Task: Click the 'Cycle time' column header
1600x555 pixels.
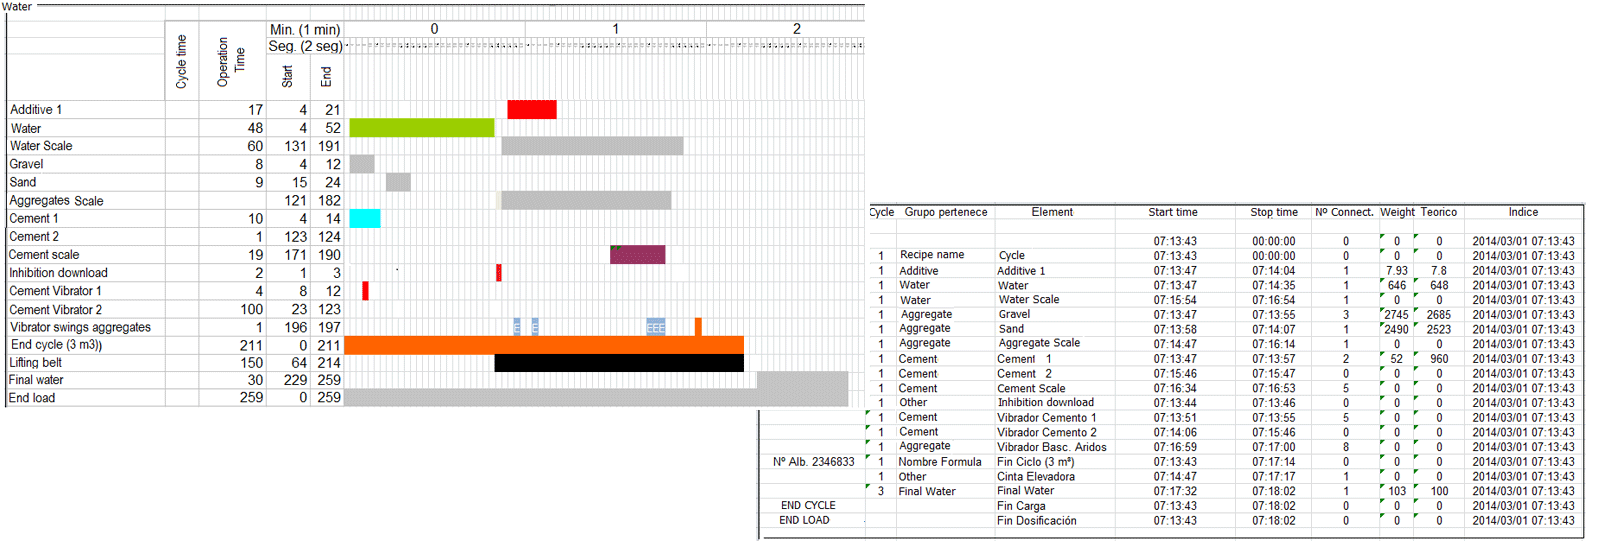Action: click(x=182, y=62)
